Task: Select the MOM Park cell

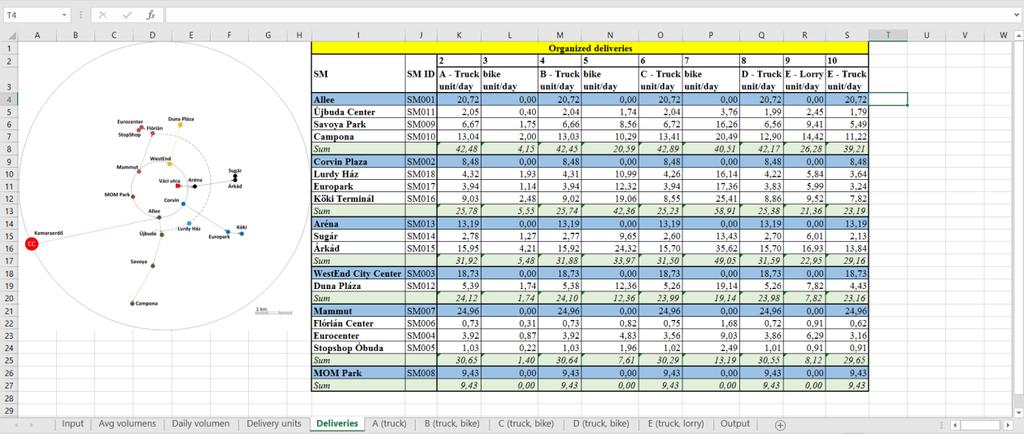Action: (358, 373)
